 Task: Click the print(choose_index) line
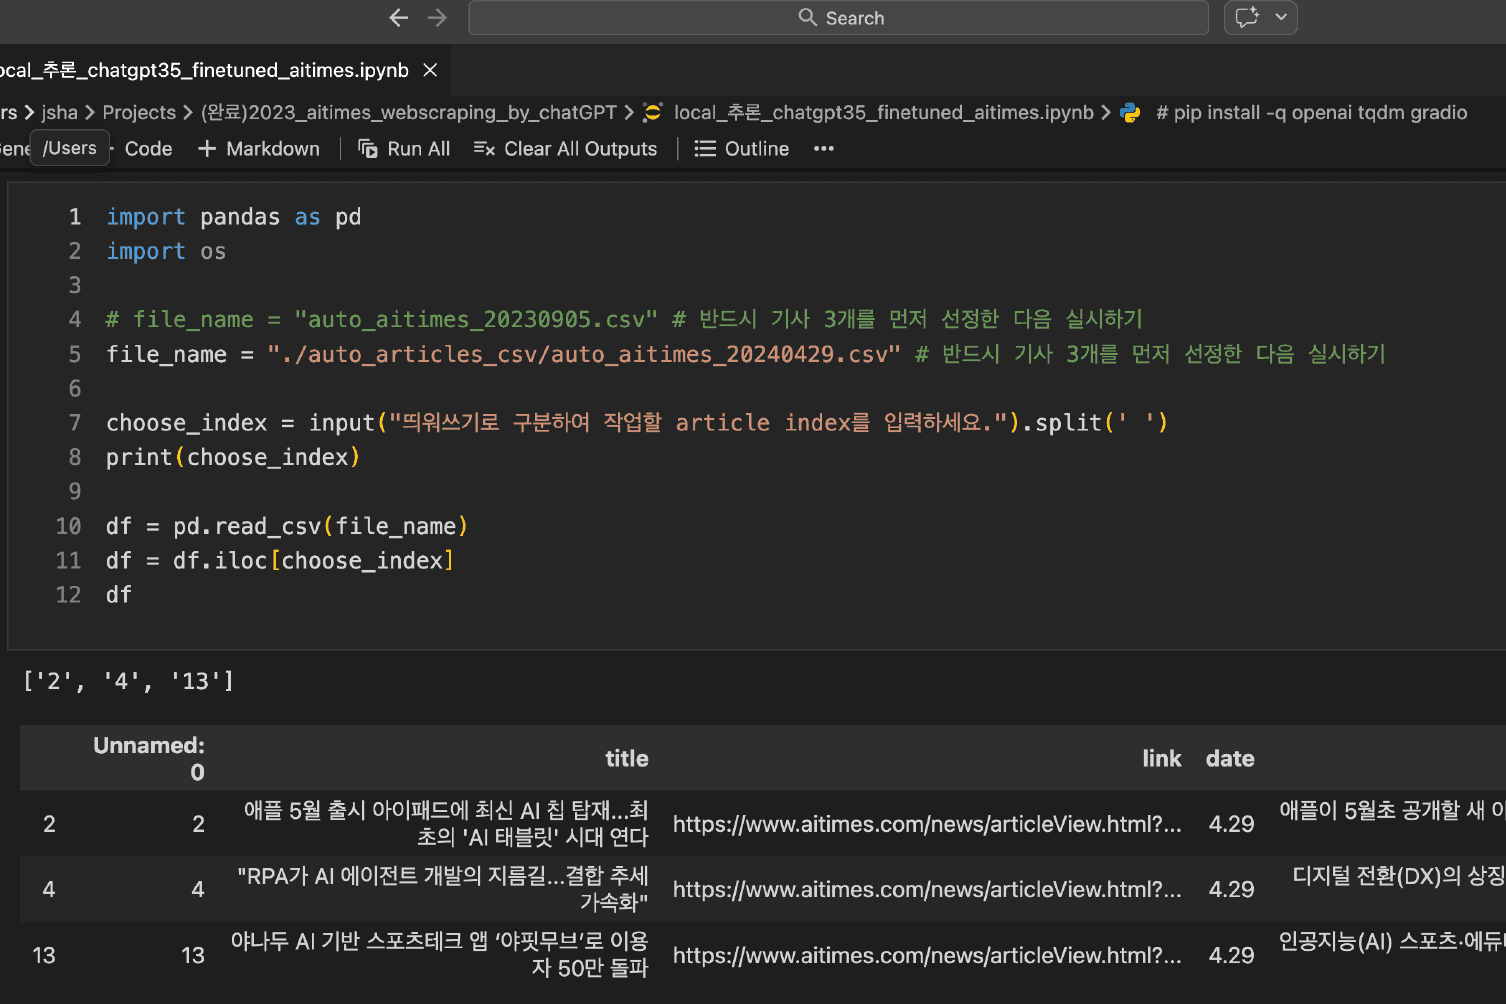tap(233, 457)
